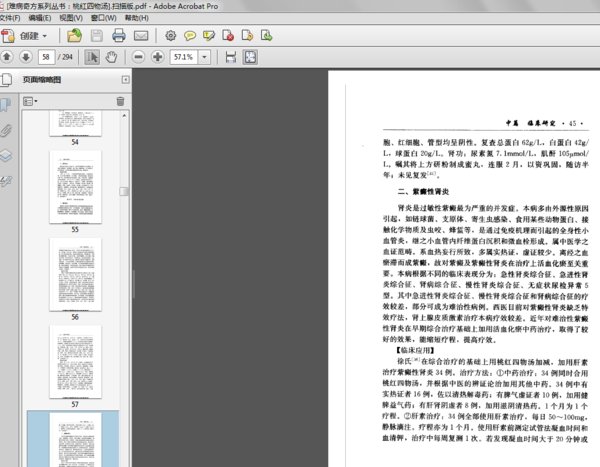600x467 pixels.
Task: Open the 视图(V) menu
Action: coord(70,17)
